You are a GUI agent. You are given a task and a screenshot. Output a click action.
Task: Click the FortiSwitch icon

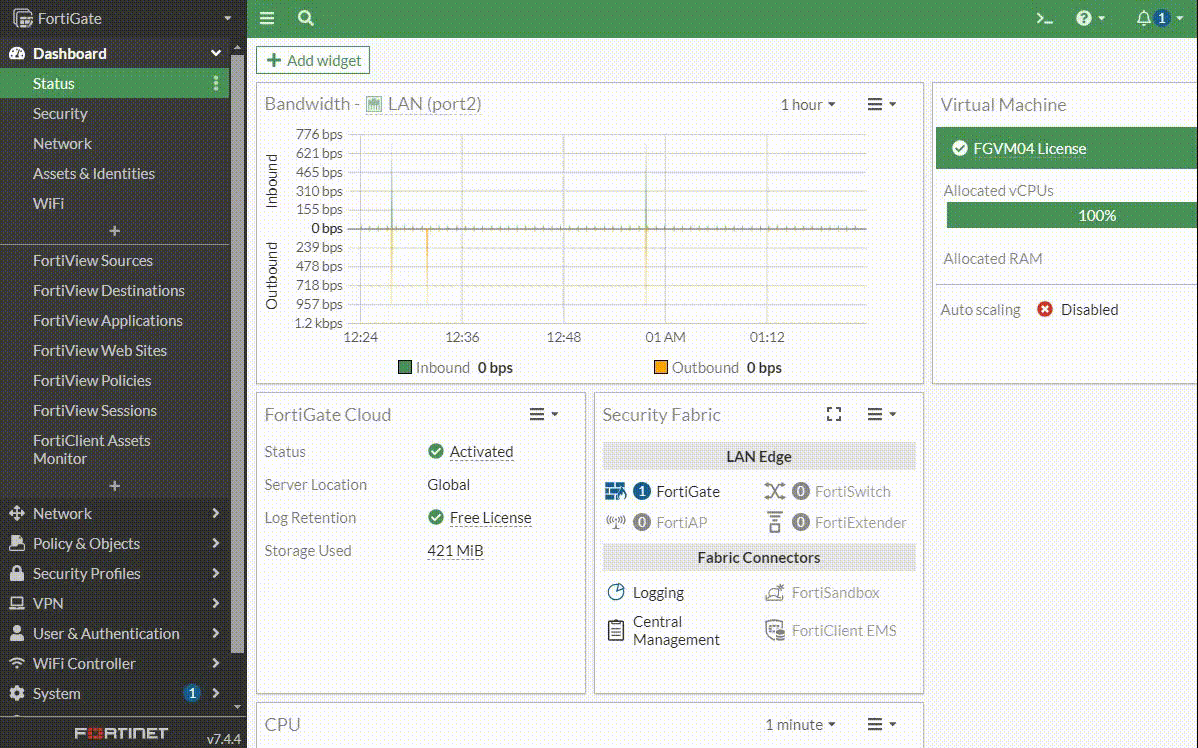click(x=774, y=491)
